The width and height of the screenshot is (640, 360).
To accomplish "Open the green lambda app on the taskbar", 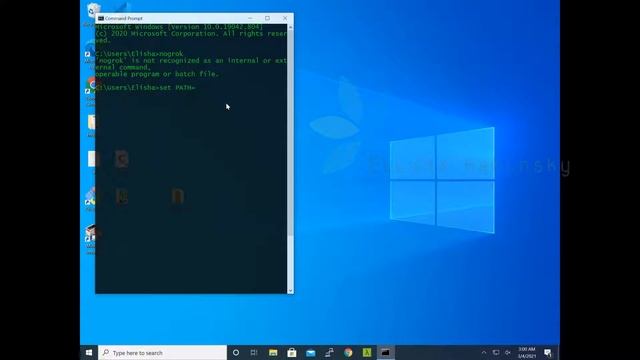I will tap(367, 353).
